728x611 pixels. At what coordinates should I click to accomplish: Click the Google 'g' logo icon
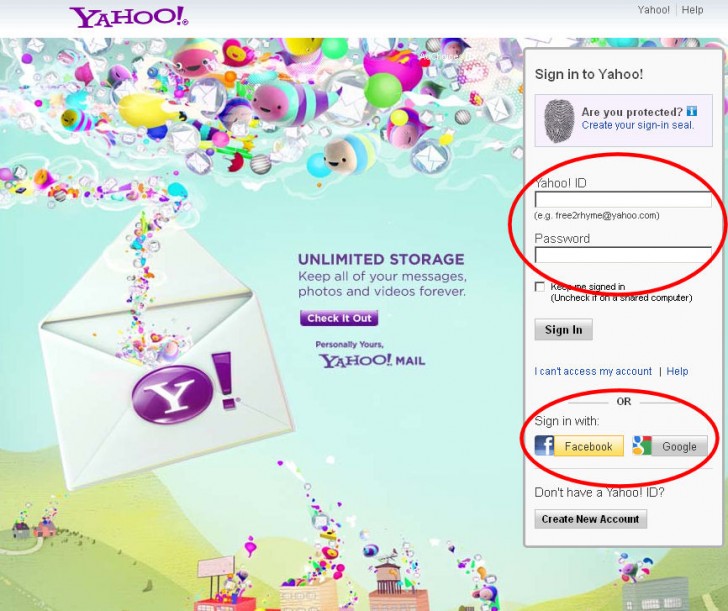(642, 446)
